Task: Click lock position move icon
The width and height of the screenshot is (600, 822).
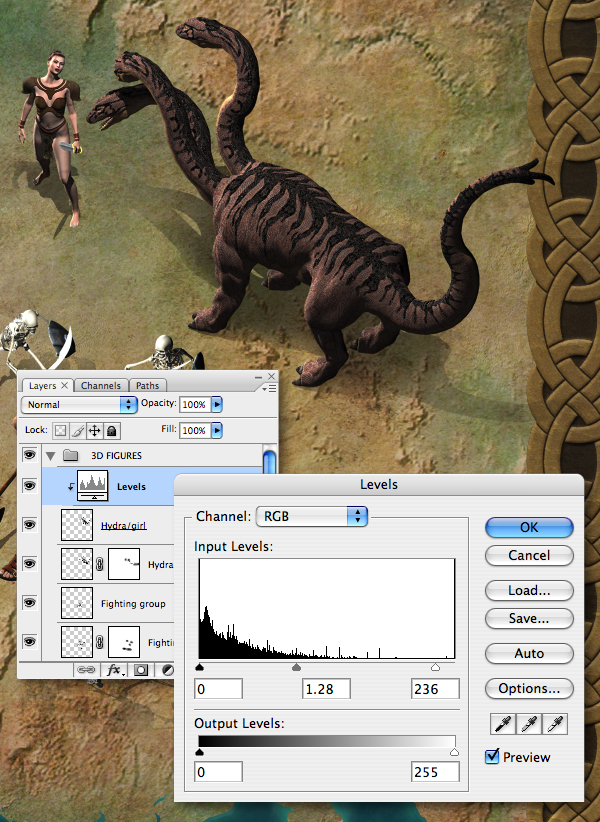Action: click(94, 431)
